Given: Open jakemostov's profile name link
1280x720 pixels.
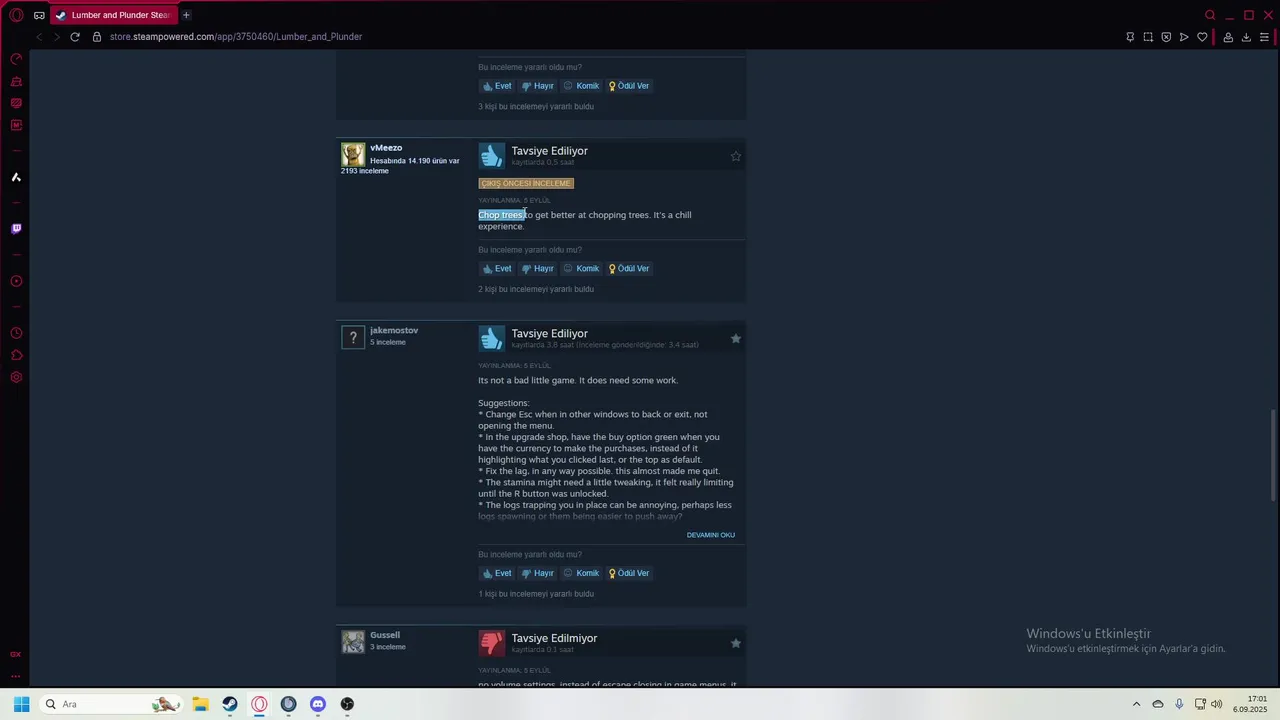Looking at the screenshot, I should (x=394, y=330).
